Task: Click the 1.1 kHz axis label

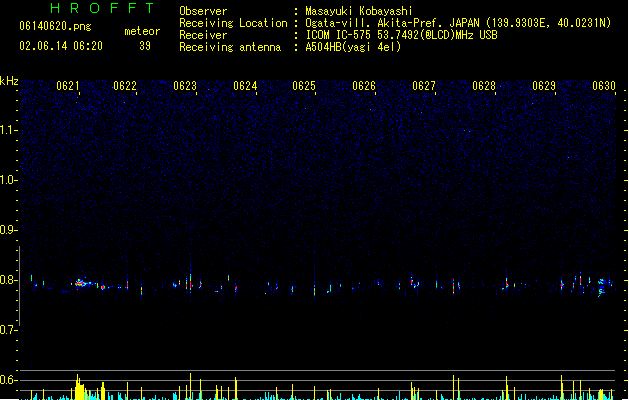Action: (8, 130)
